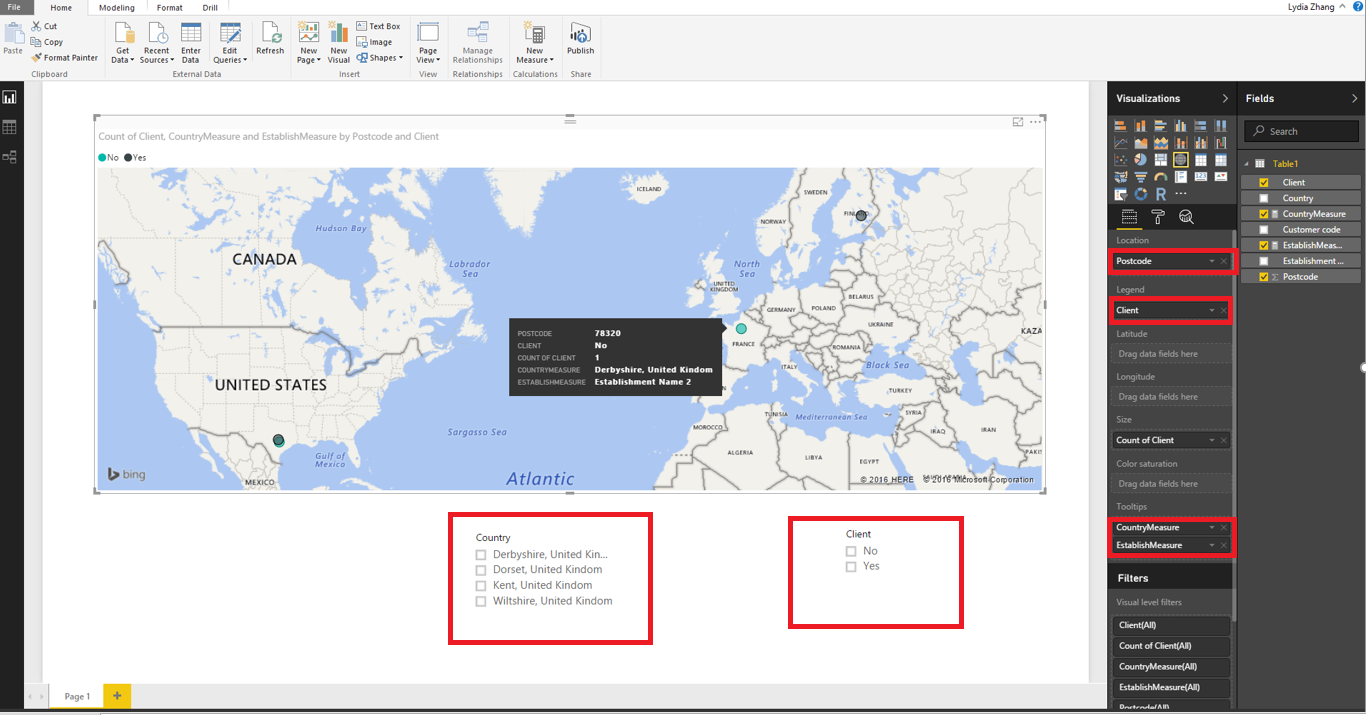
Task: Switch to the Drill tab
Action: tap(210, 7)
